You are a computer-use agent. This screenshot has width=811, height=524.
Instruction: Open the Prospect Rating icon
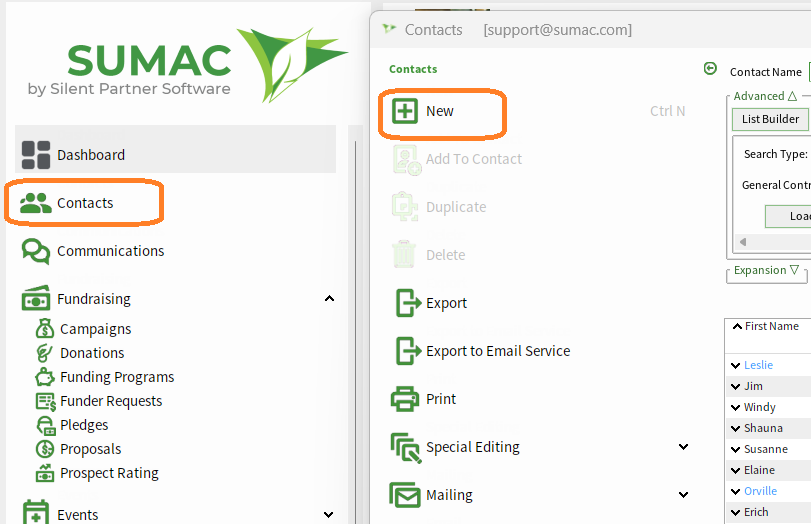point(45,473)
